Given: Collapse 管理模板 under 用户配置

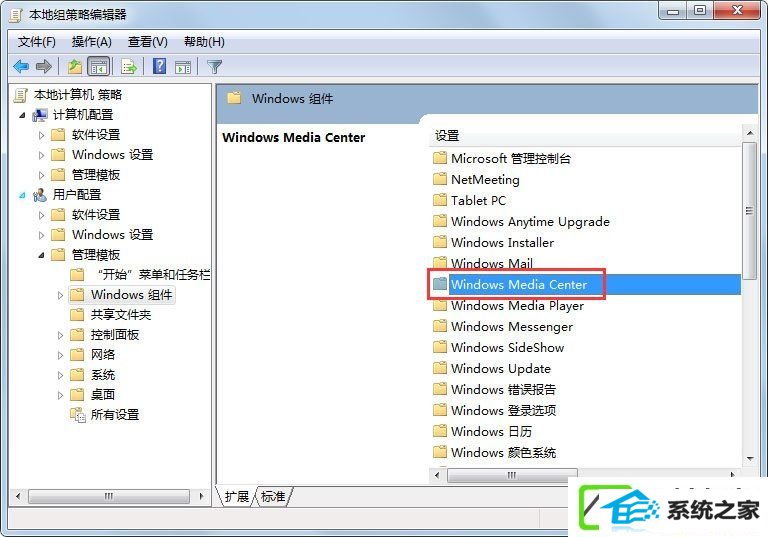Looking at the screenshot, I should point(42,255).
